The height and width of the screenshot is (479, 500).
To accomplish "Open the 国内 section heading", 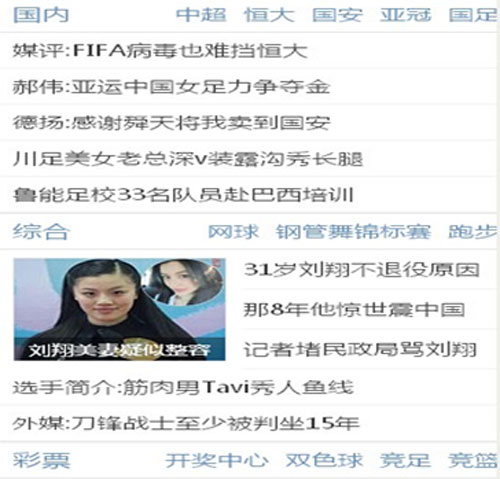I will pos(41,15).
